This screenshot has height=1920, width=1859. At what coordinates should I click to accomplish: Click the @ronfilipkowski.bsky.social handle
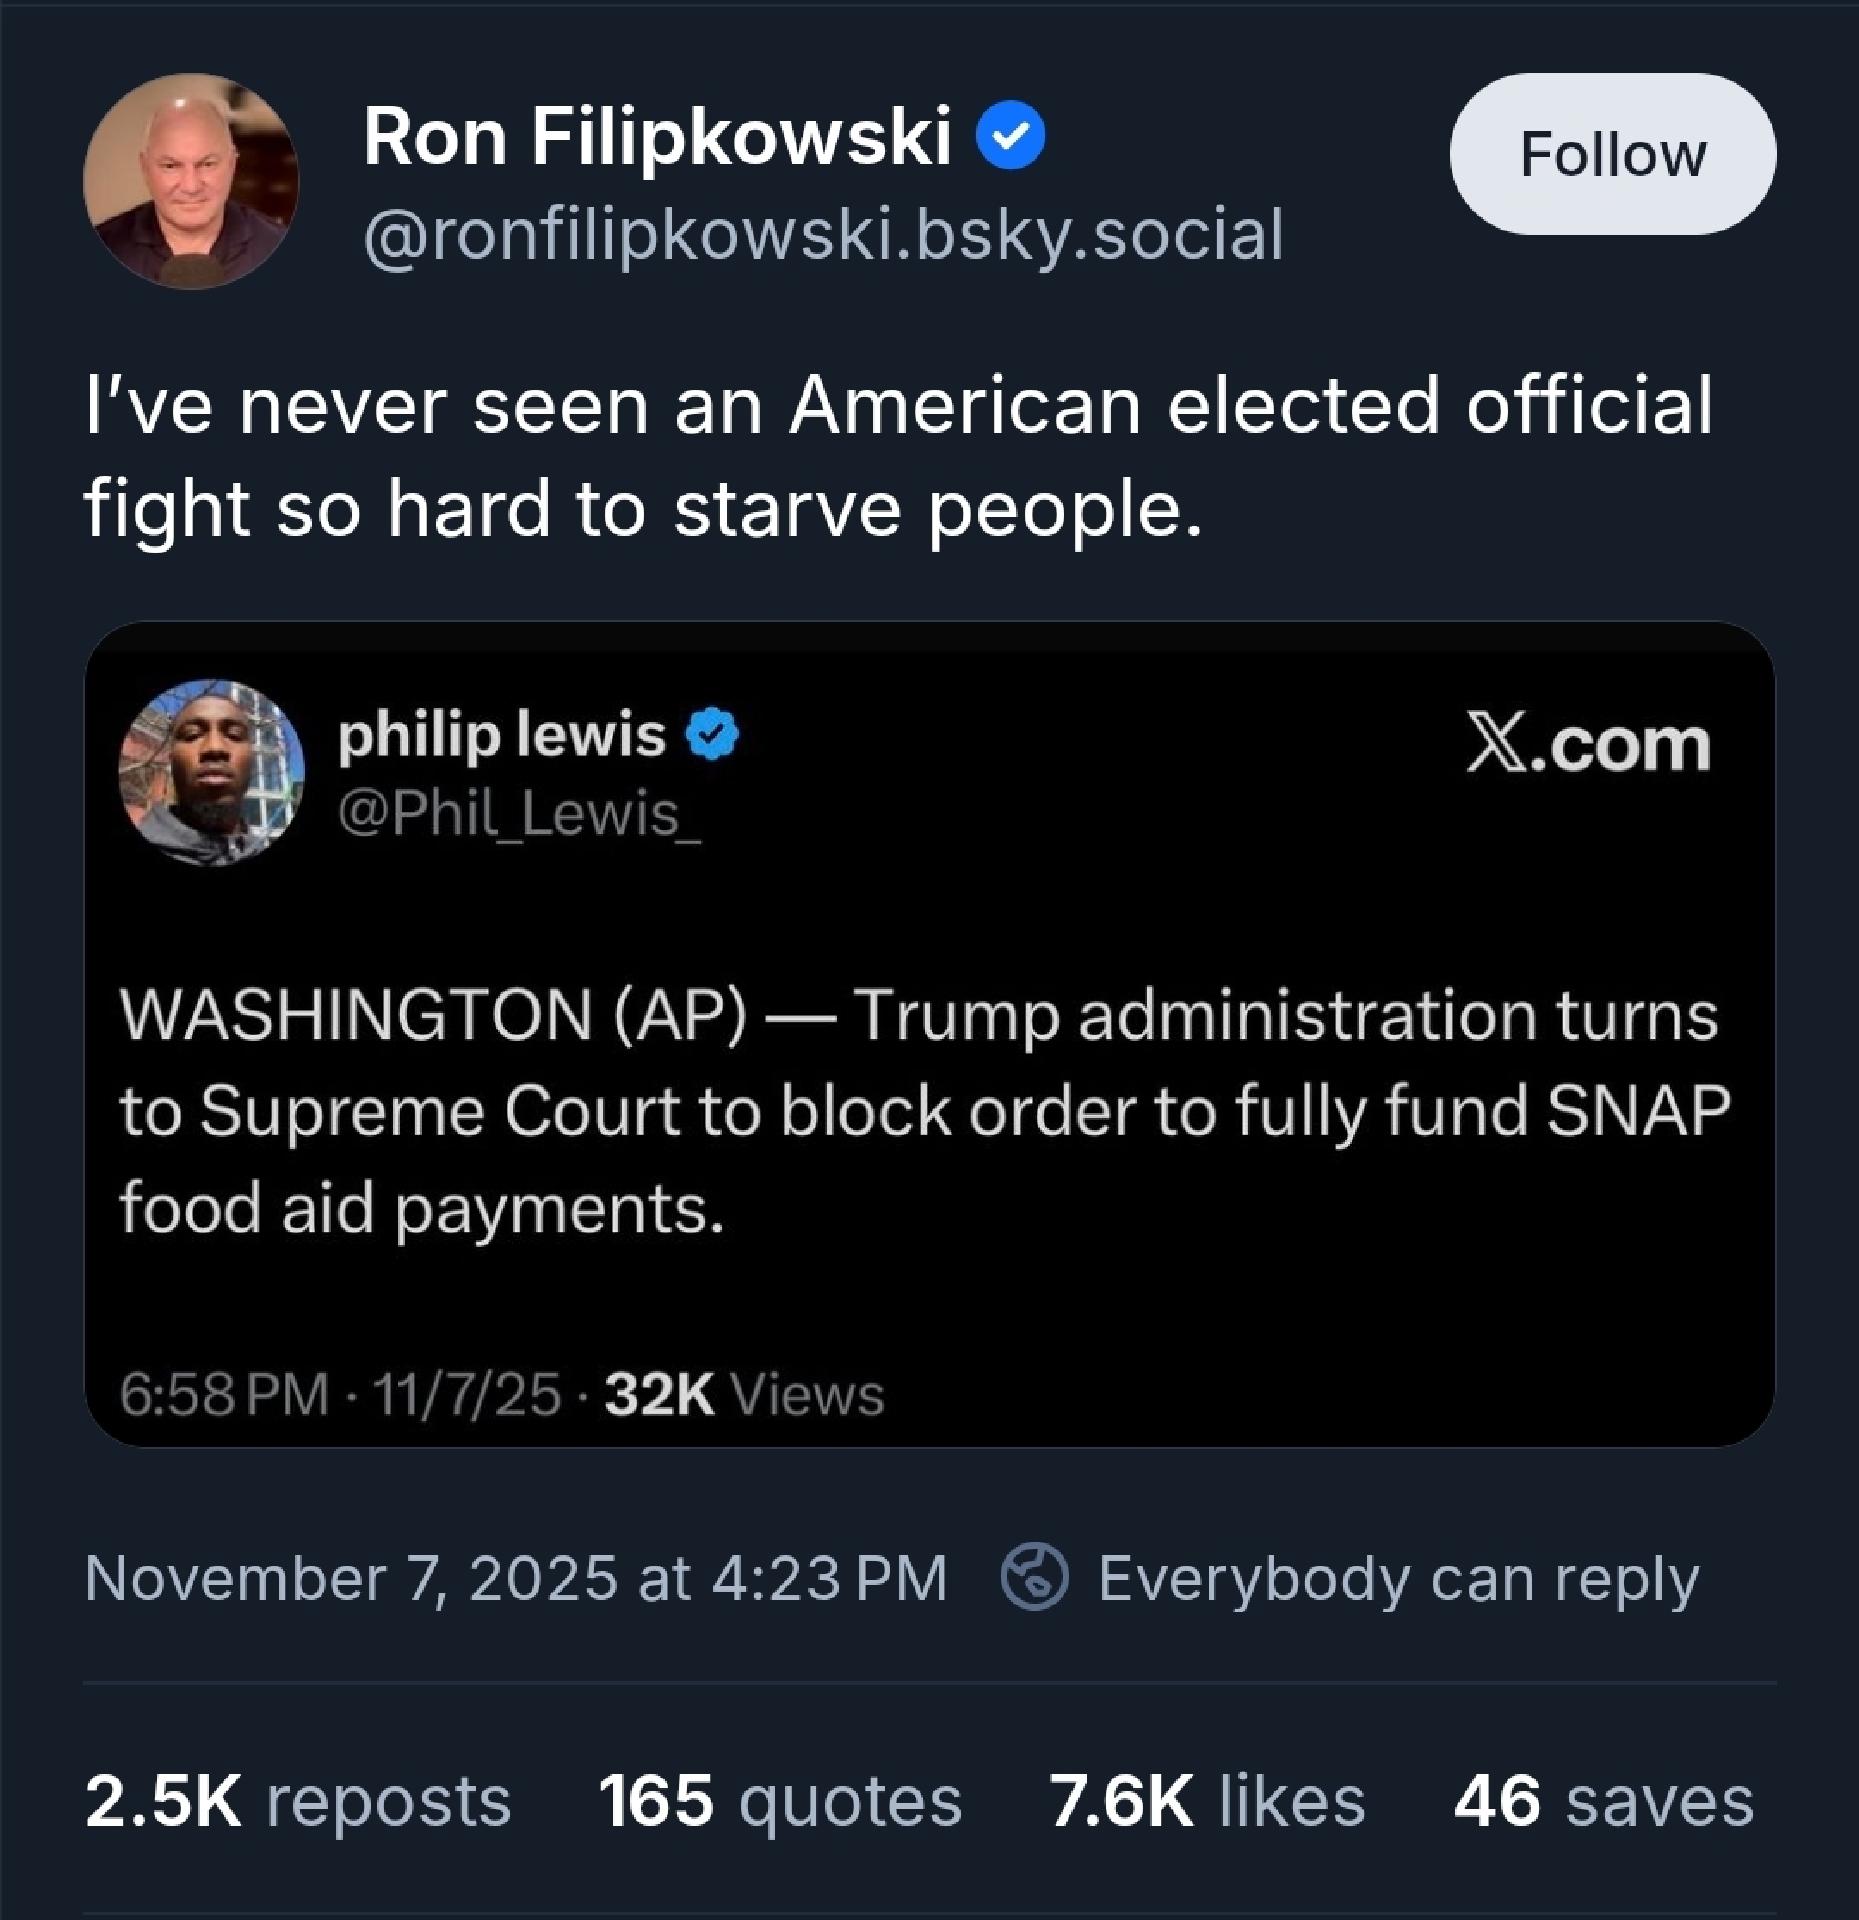(x=822, y=236)
